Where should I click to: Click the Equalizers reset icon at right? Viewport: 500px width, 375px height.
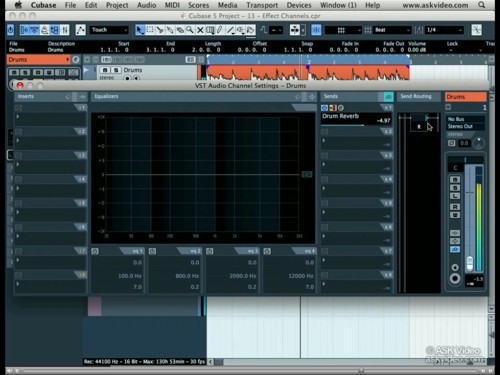click(x=312, y=97)
